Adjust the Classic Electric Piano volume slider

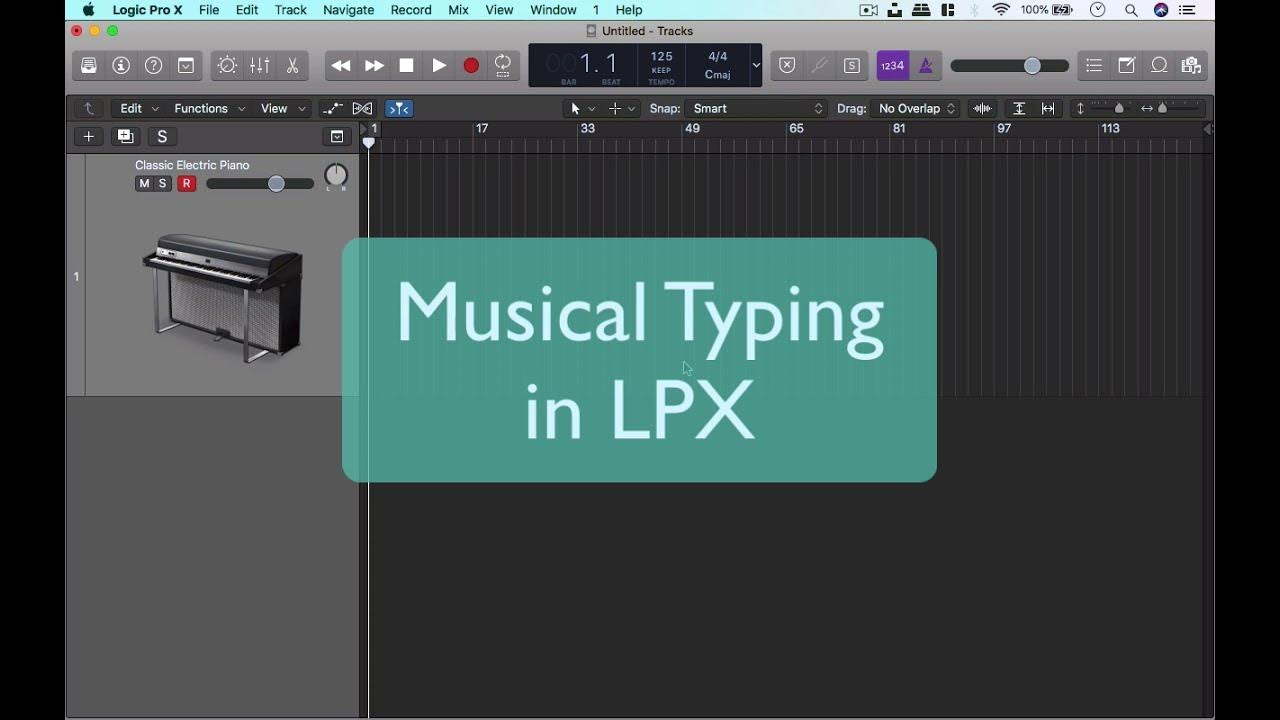click(x=260, y=184)
